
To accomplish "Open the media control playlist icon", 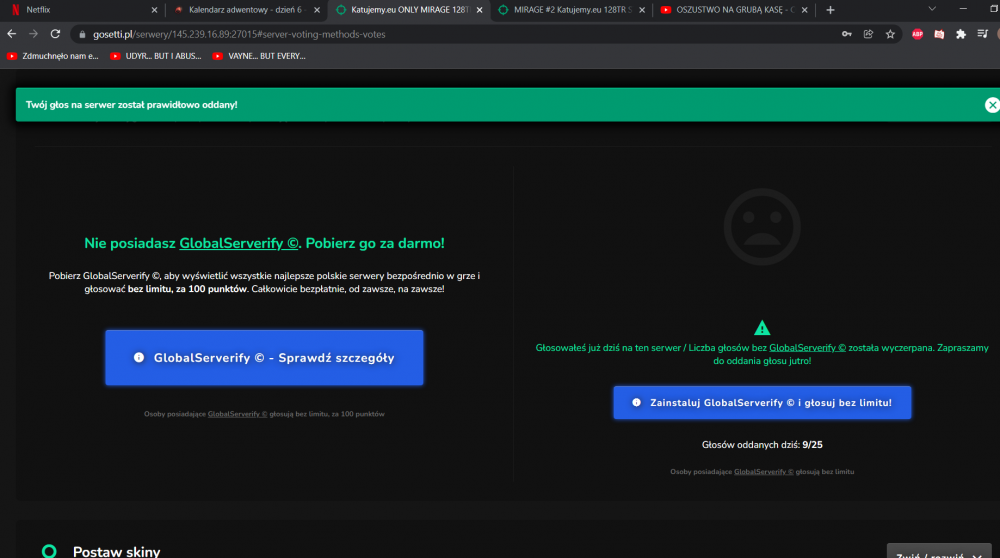I will [982, 34].
